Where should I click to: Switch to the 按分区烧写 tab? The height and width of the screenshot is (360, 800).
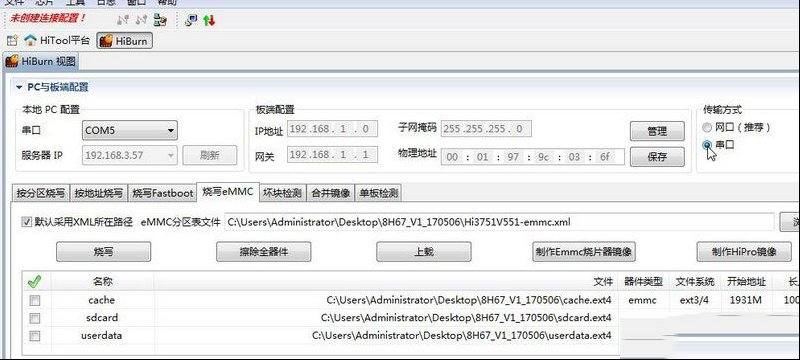tap(40, 193)
